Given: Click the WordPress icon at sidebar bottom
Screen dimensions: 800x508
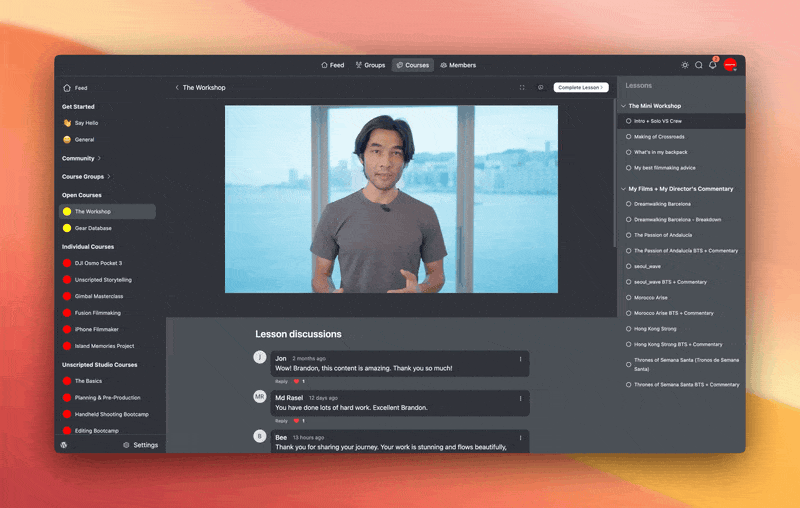Looking at the screenshot, I should [x=64, y=445].
